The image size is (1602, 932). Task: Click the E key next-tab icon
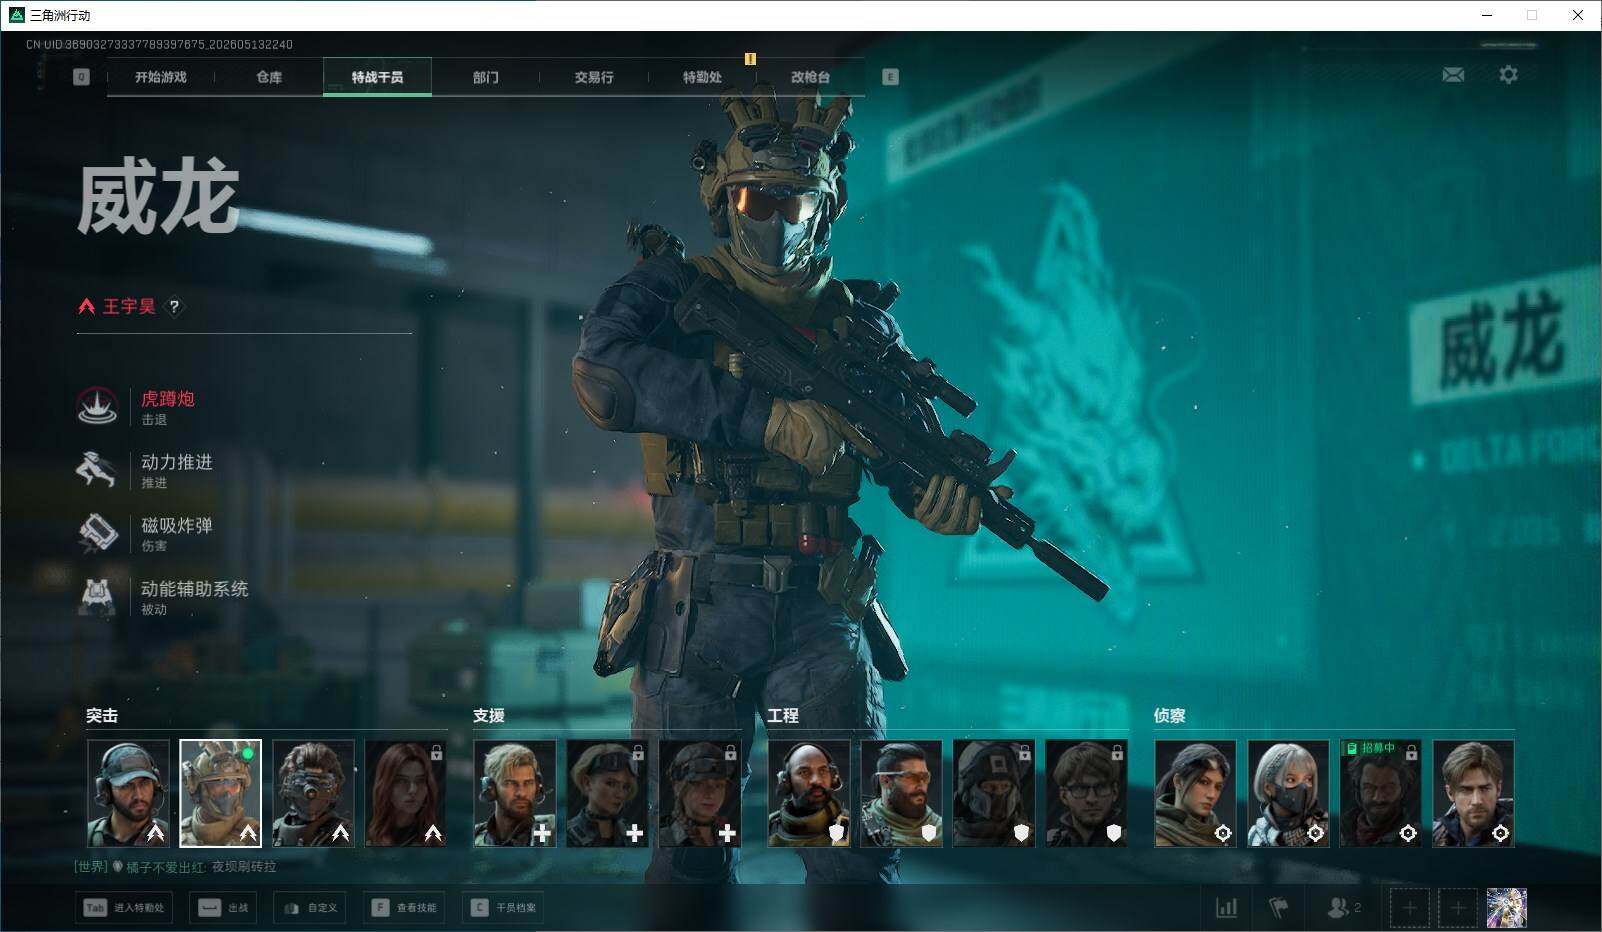pos(890,77)
